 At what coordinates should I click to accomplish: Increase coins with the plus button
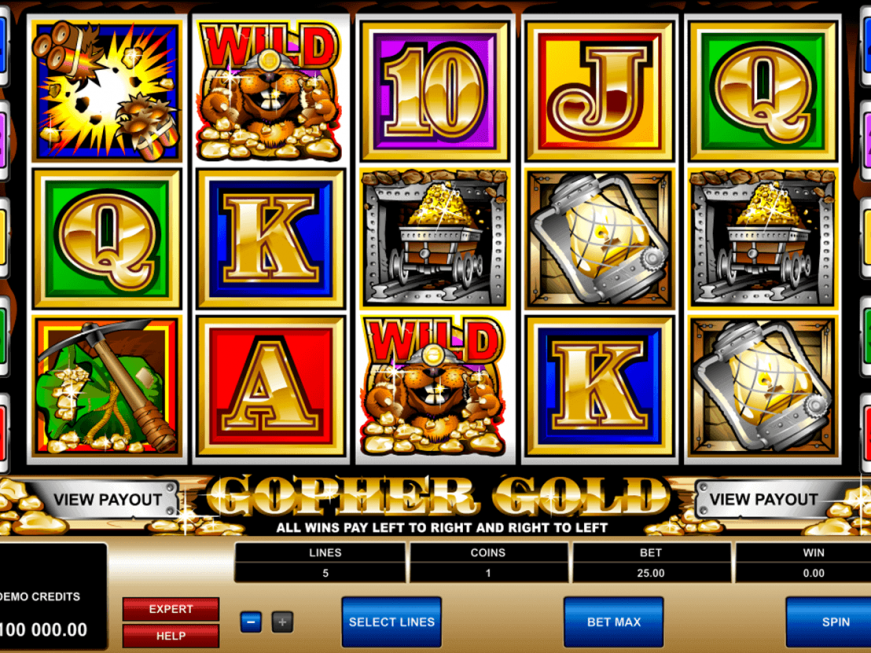coord(282,622)
